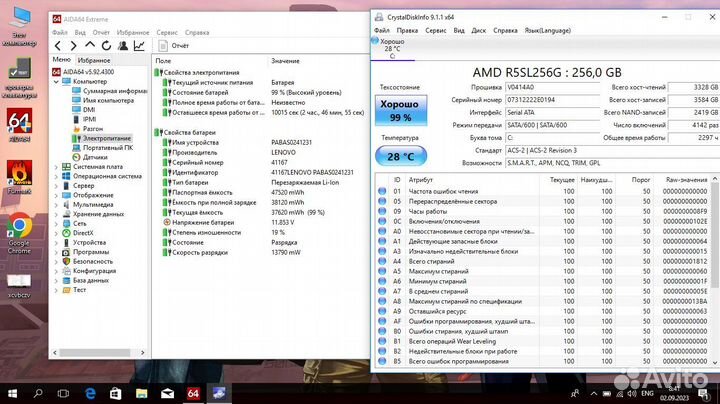Image resolution: width=720 pixels, height=404 pixels.
Task: Open Mail app from taskbar
Action: tap(167, 393)
